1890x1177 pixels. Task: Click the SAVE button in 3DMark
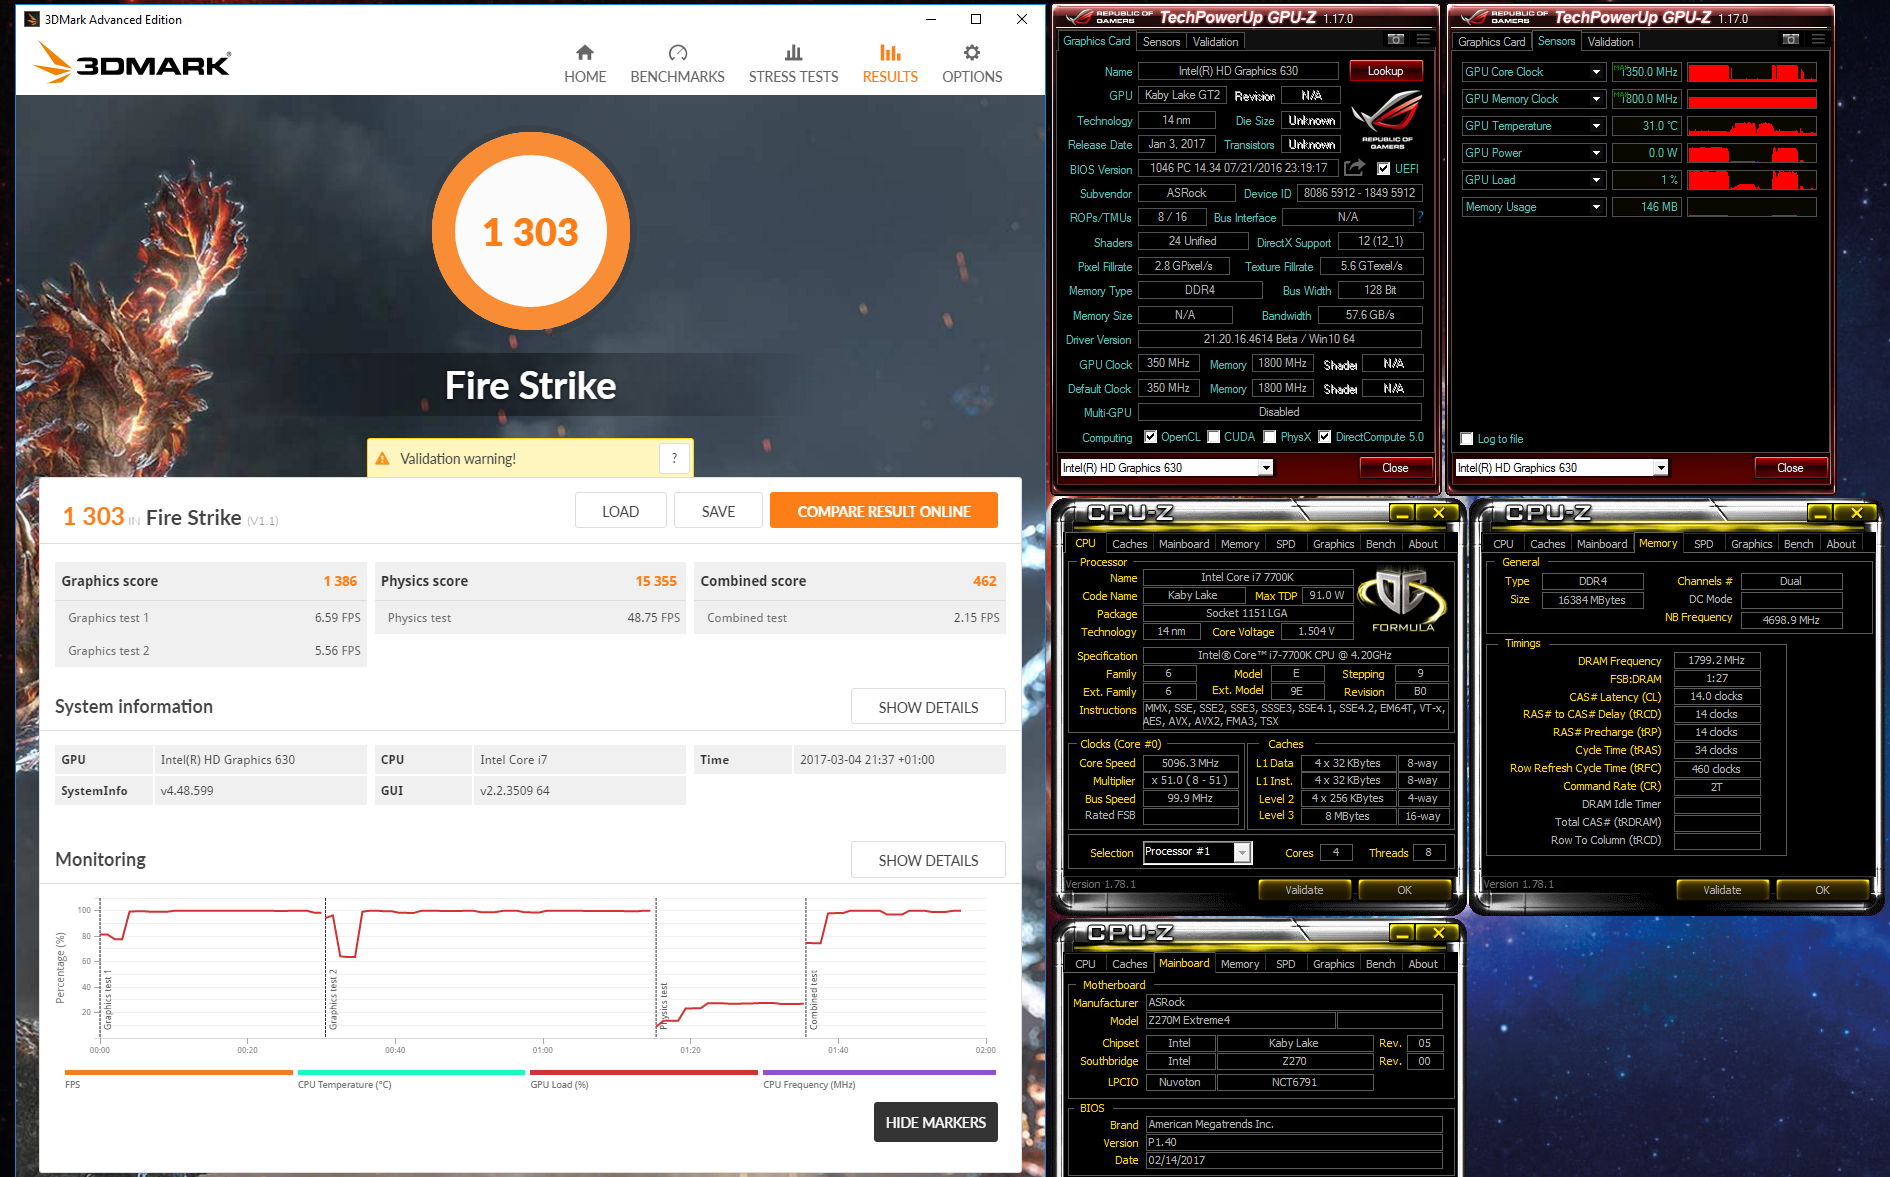click(x=718, y=511)
